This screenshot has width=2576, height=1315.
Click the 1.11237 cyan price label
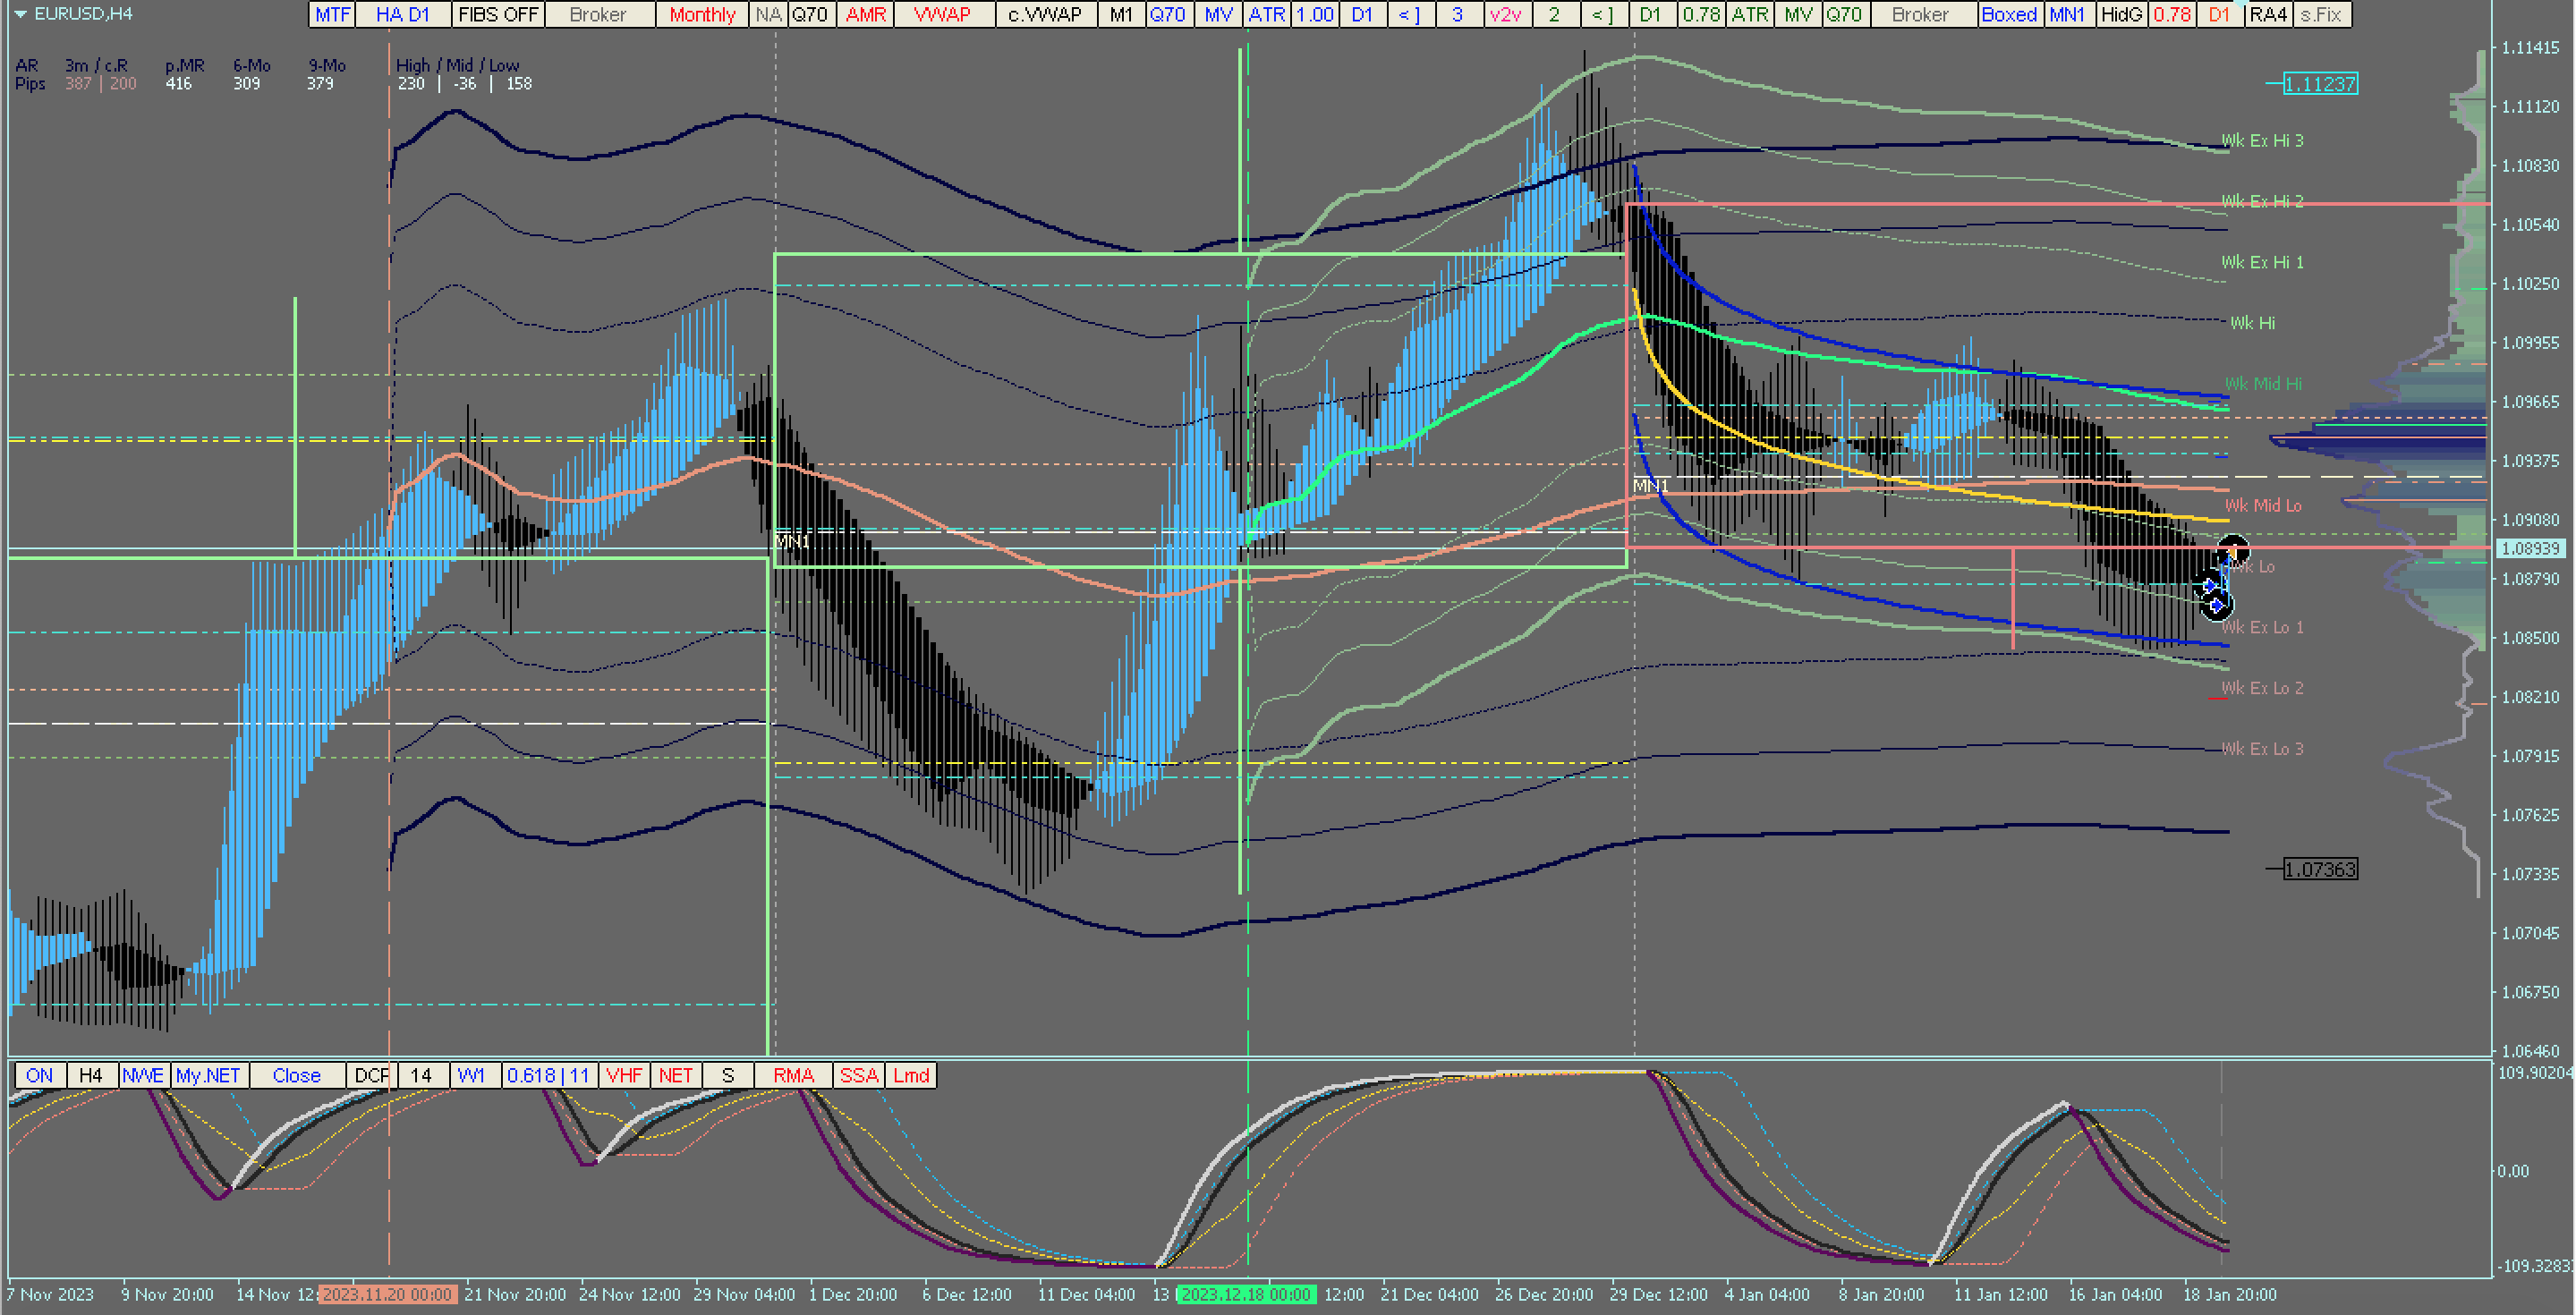coord(2320,84)
